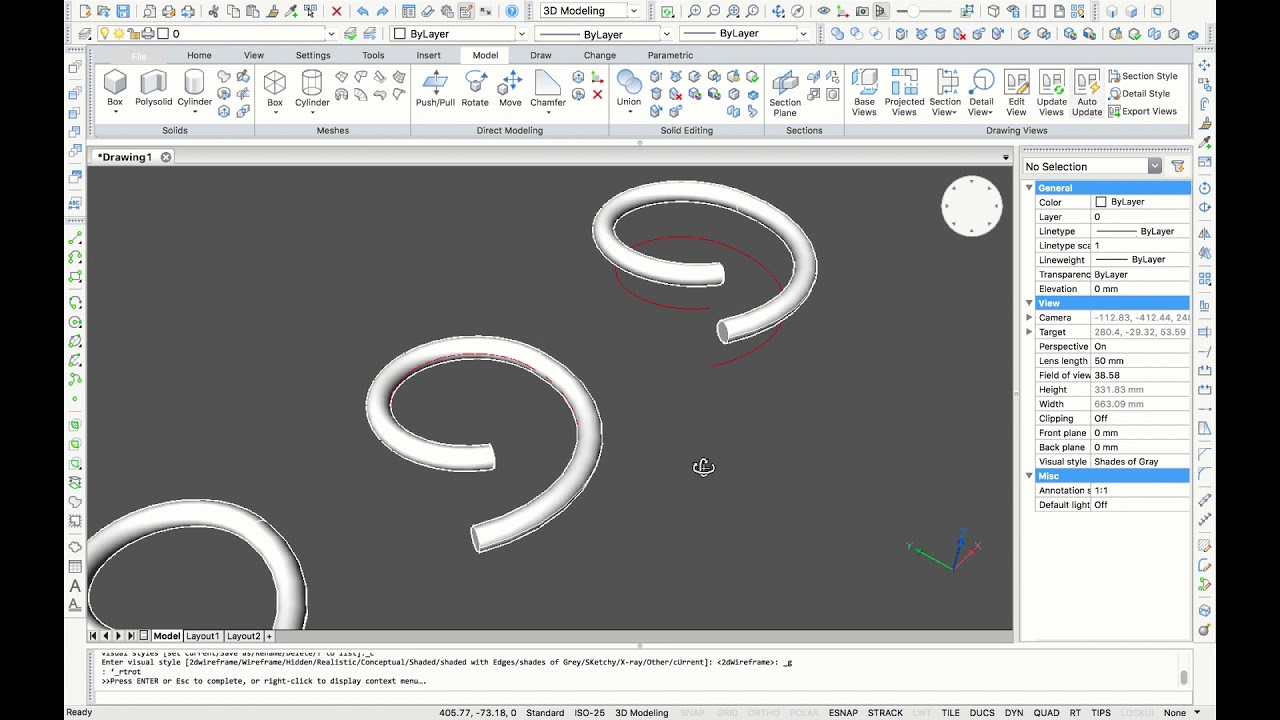Select the Rotate direct modeling tool

[x=475, y=88]
